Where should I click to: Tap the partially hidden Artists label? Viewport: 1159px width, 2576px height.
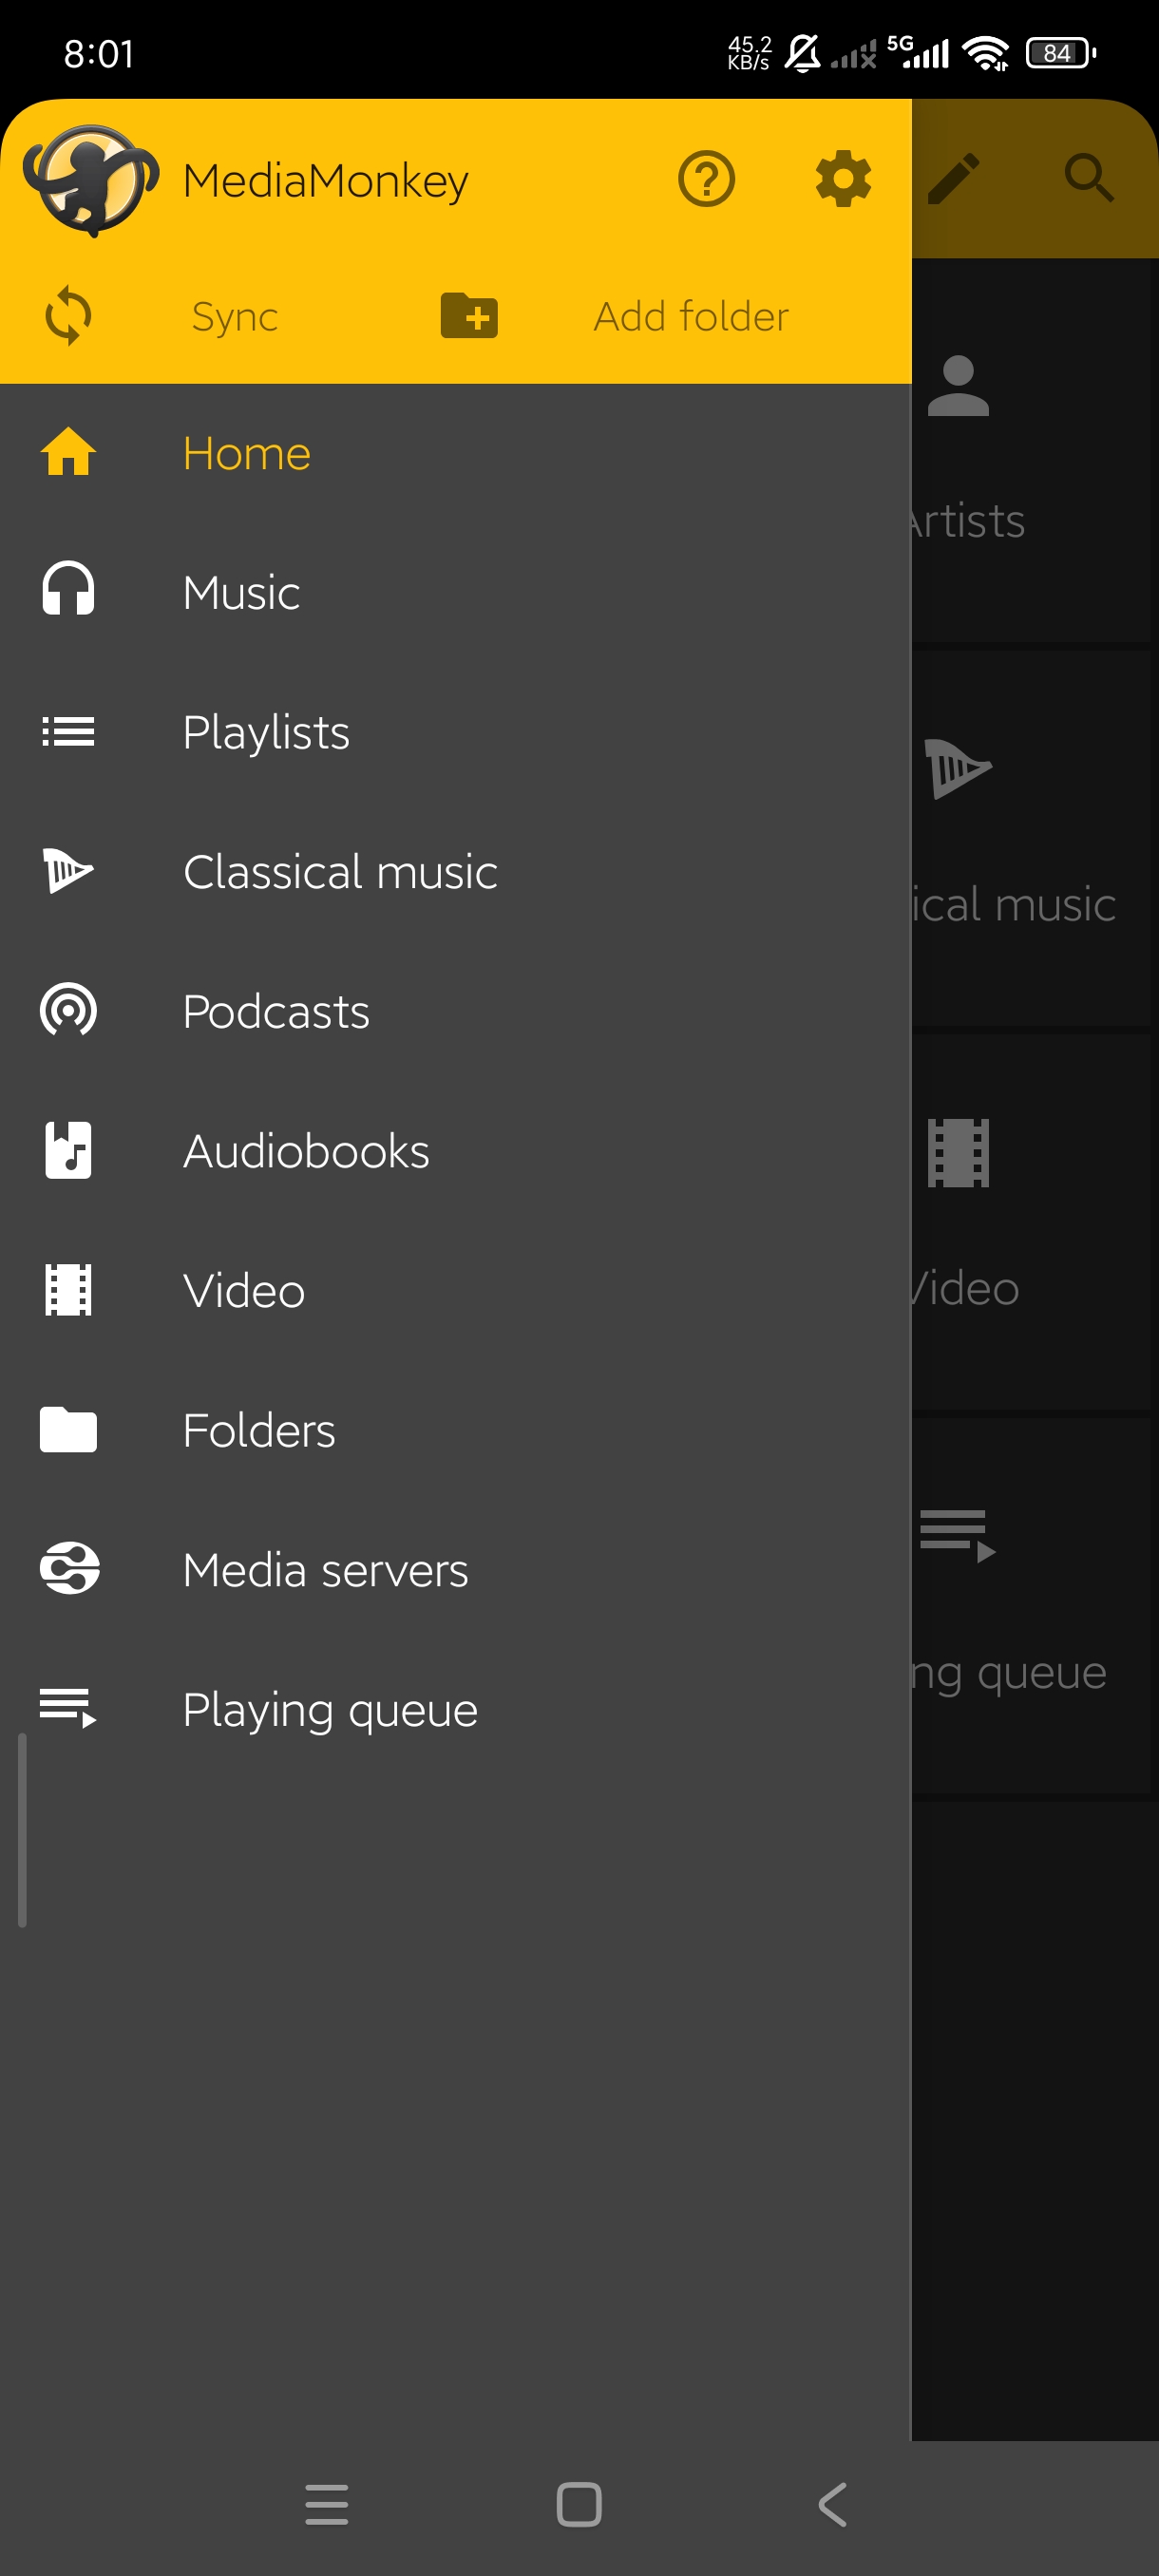(967, 521)
